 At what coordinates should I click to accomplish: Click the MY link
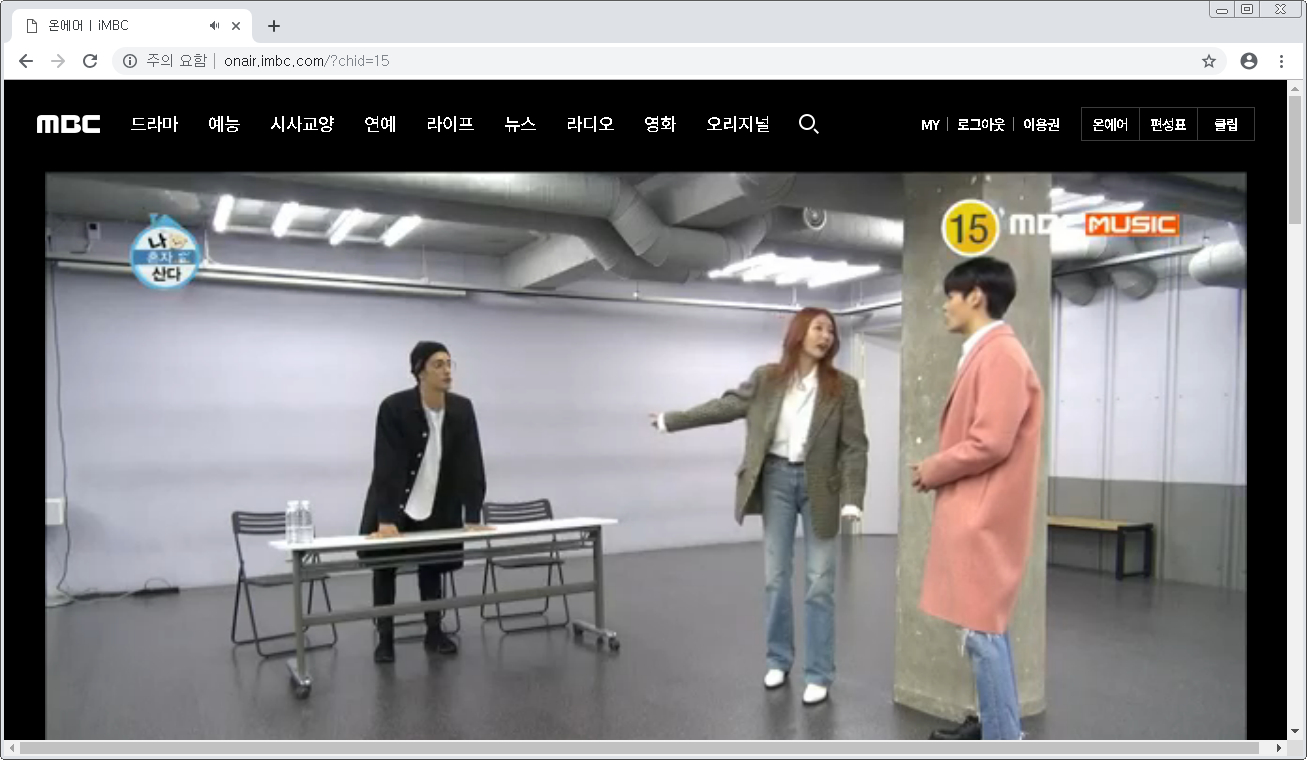930,125
